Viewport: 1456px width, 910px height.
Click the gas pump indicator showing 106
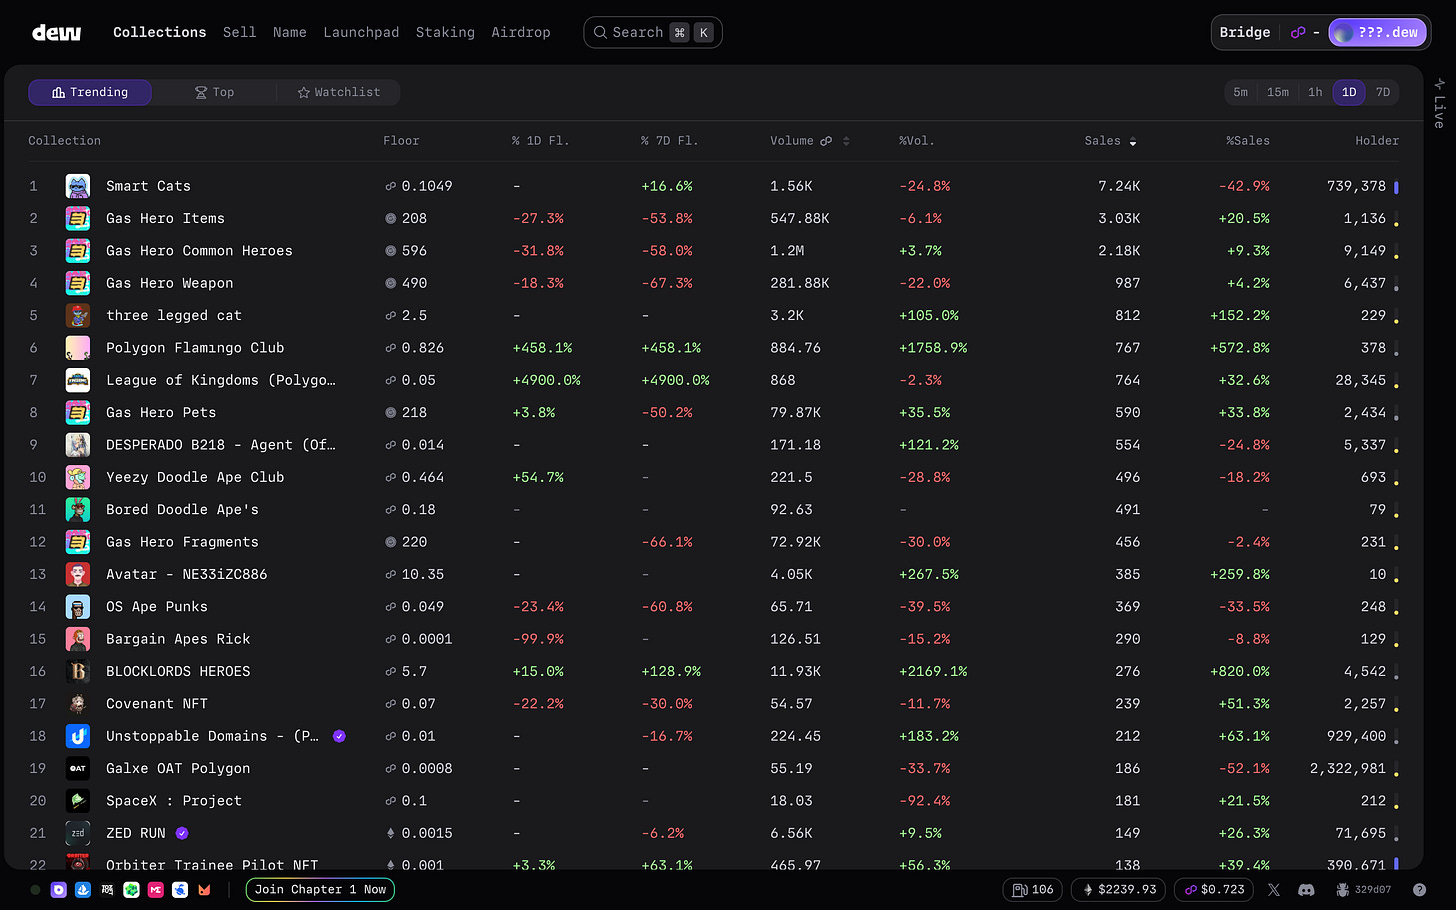(1033, 890)
